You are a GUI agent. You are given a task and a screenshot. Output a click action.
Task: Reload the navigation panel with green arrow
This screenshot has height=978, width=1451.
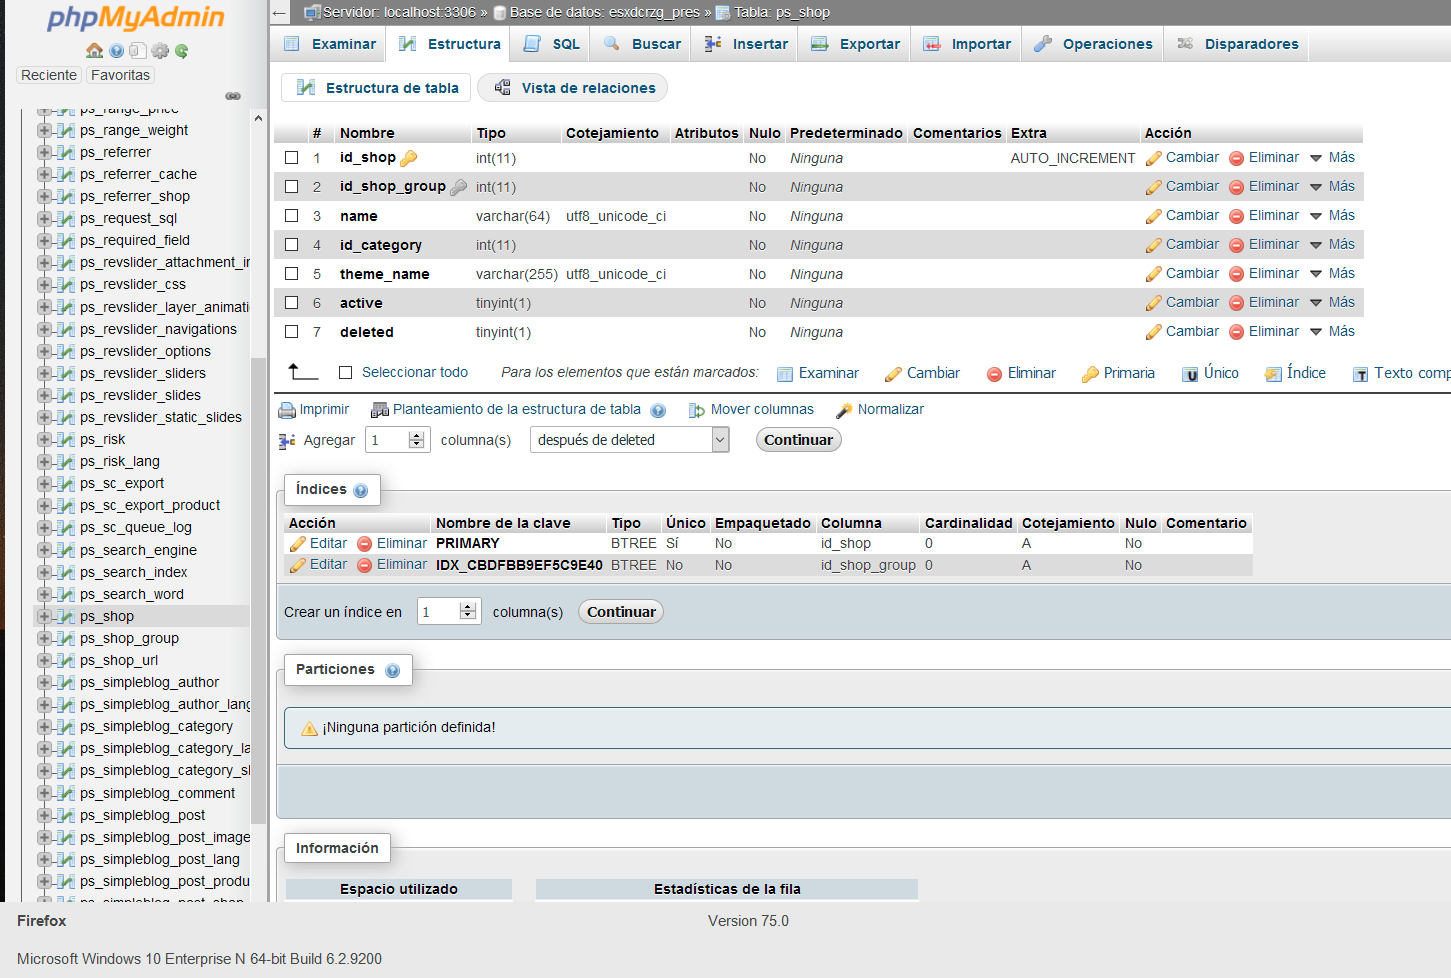pyautogui.click(x=182, y=51)
